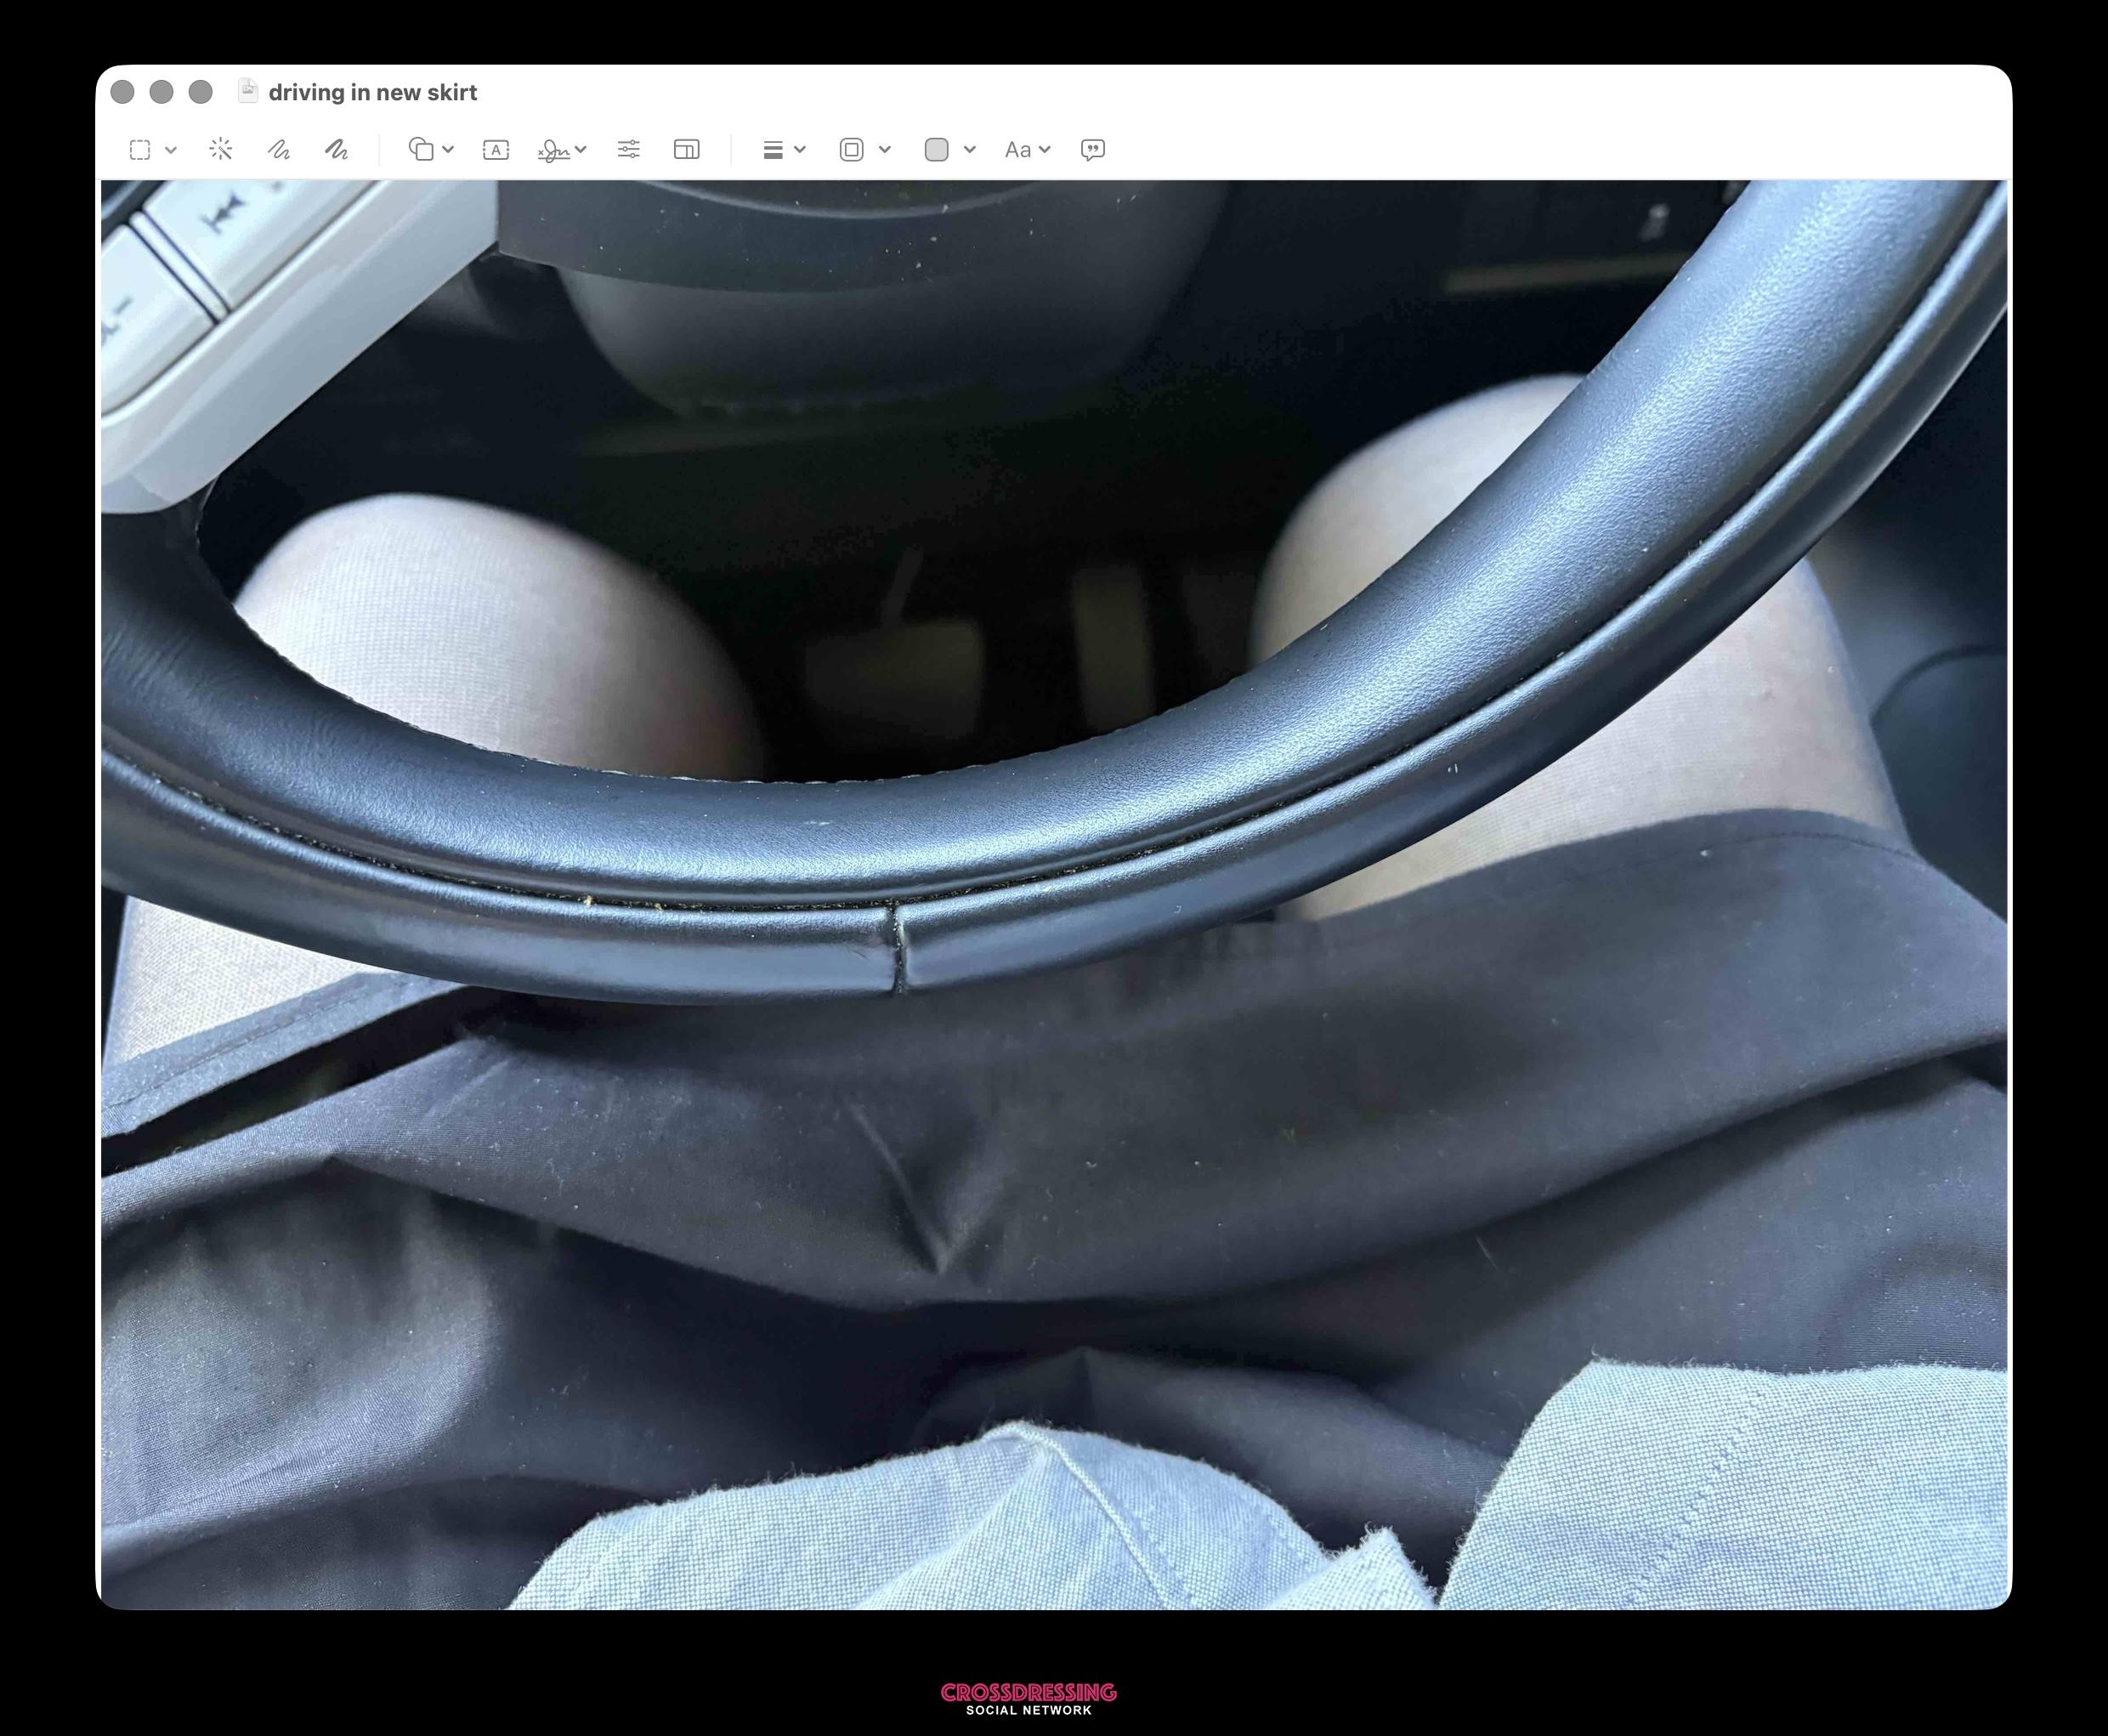Choose the Draw freehand tool
This screenshot has width=2108, height=1736.
(337, 150)
